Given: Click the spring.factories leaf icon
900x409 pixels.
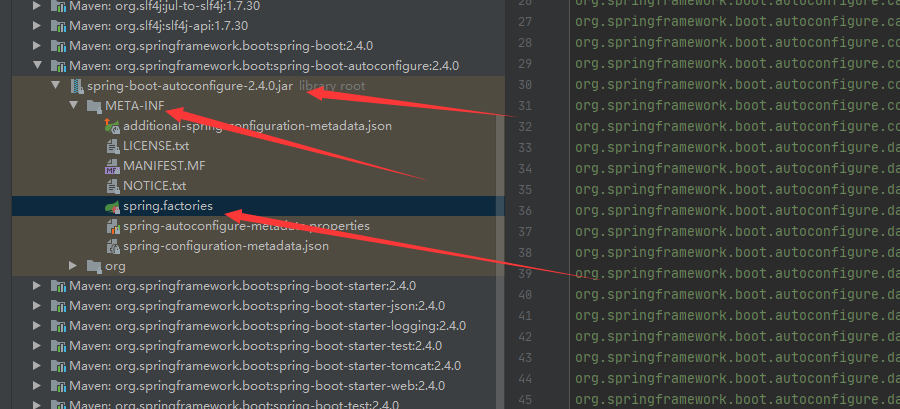Looking at the screenshot, I should pos(112,207).
